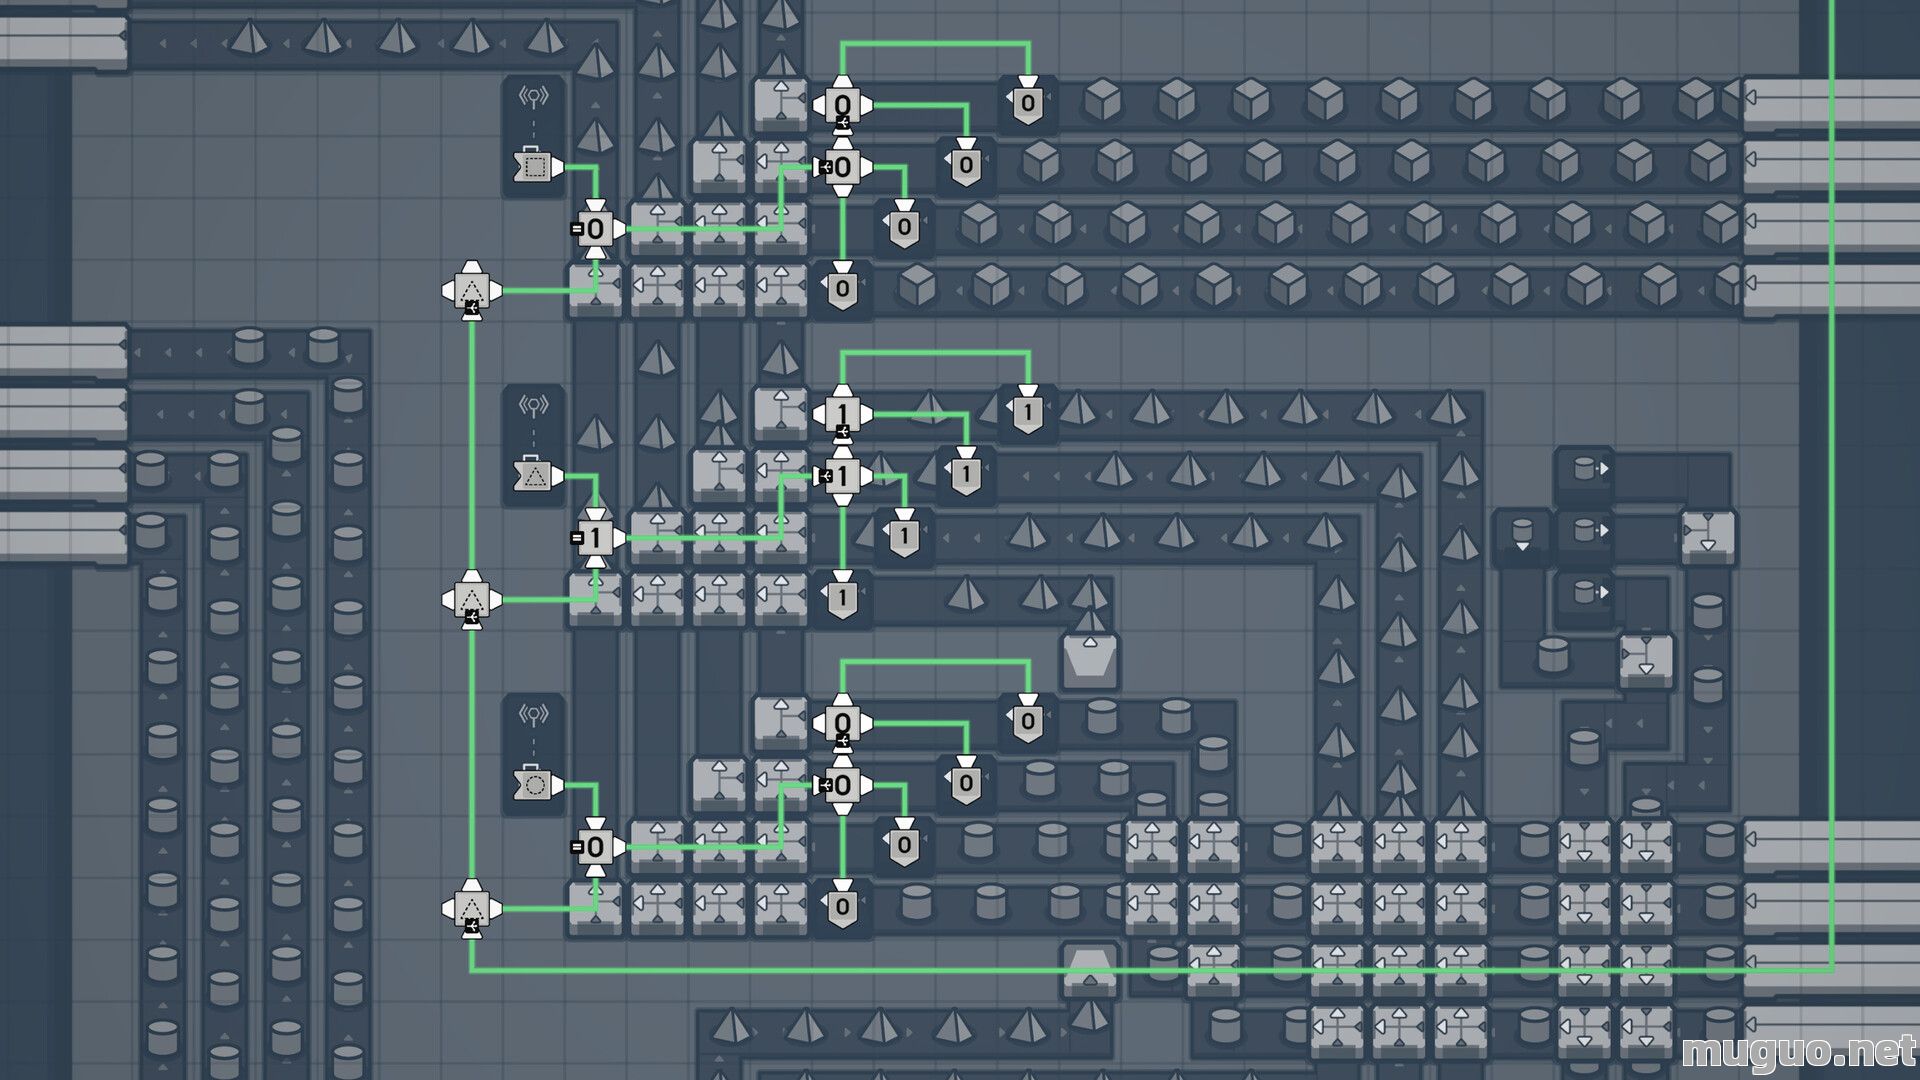Select the dashed-triangle gate wired to the '=1' comparator

472,600
